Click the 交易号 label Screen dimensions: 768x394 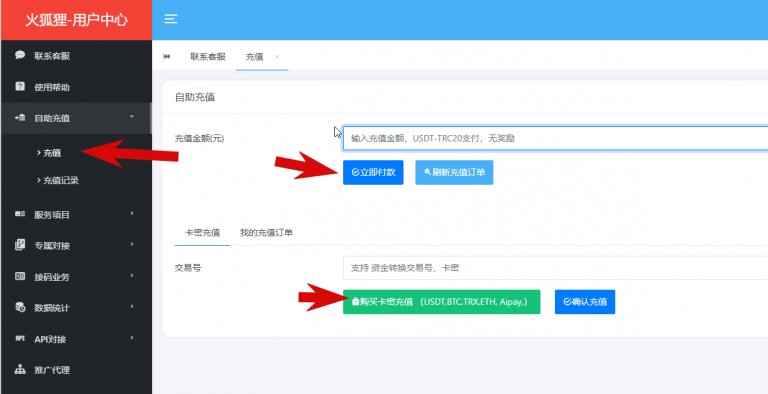(x=188, y=268)
